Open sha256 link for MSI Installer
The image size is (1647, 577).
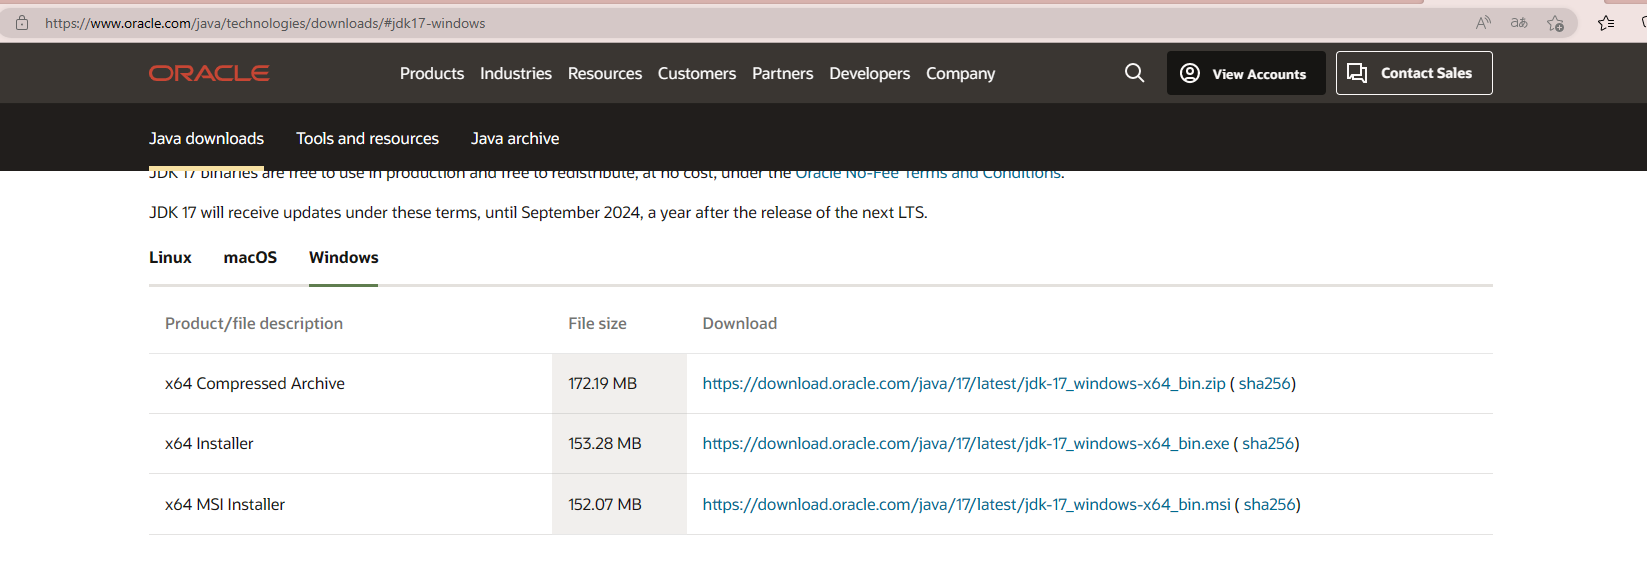(x=1270, y=504)
